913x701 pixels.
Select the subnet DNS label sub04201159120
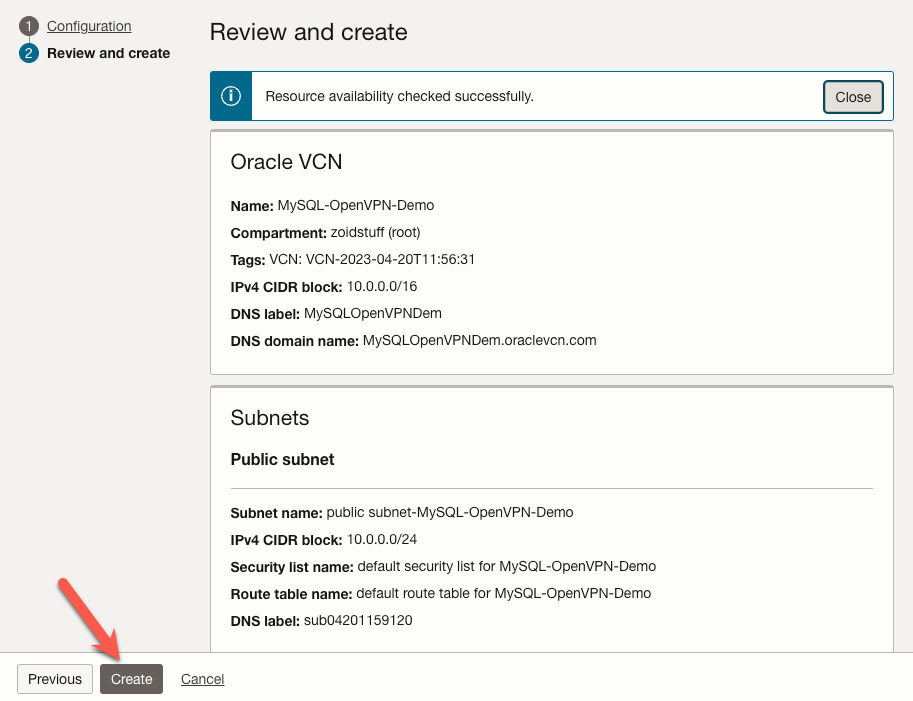pos(358,621)
